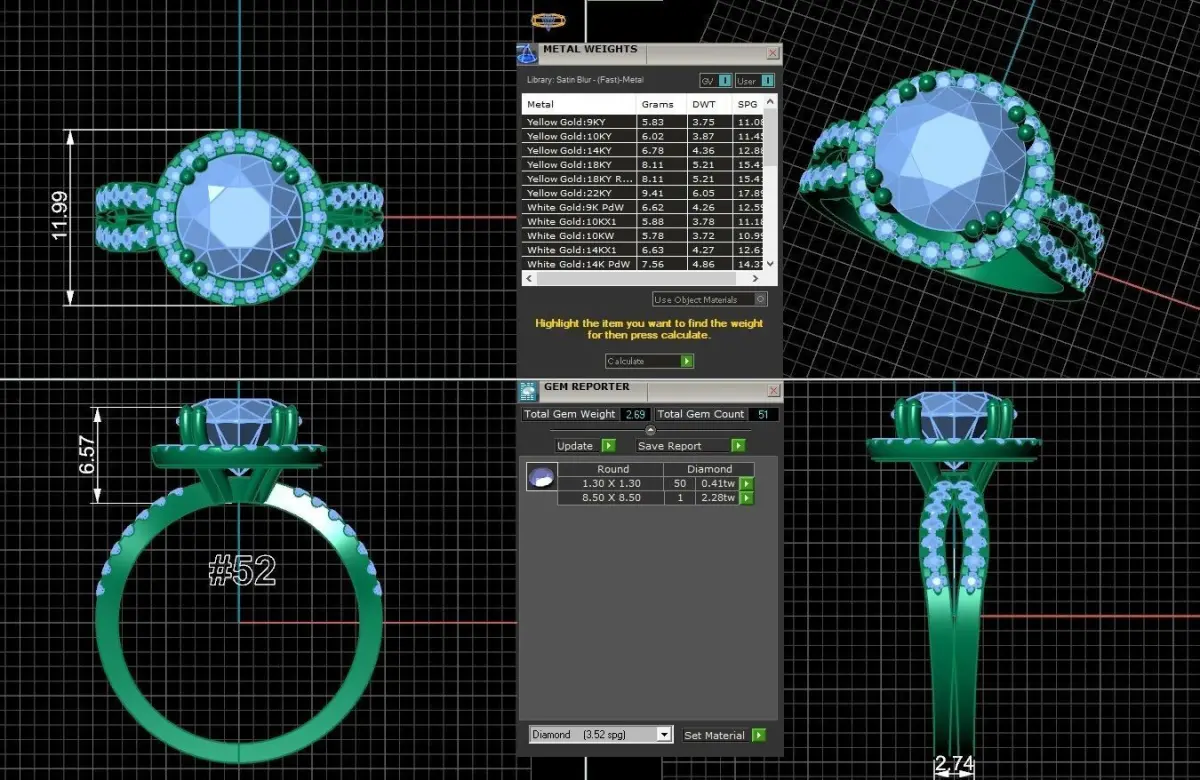Select the Yellow Gold:18KY R... row

pos(643,179)
